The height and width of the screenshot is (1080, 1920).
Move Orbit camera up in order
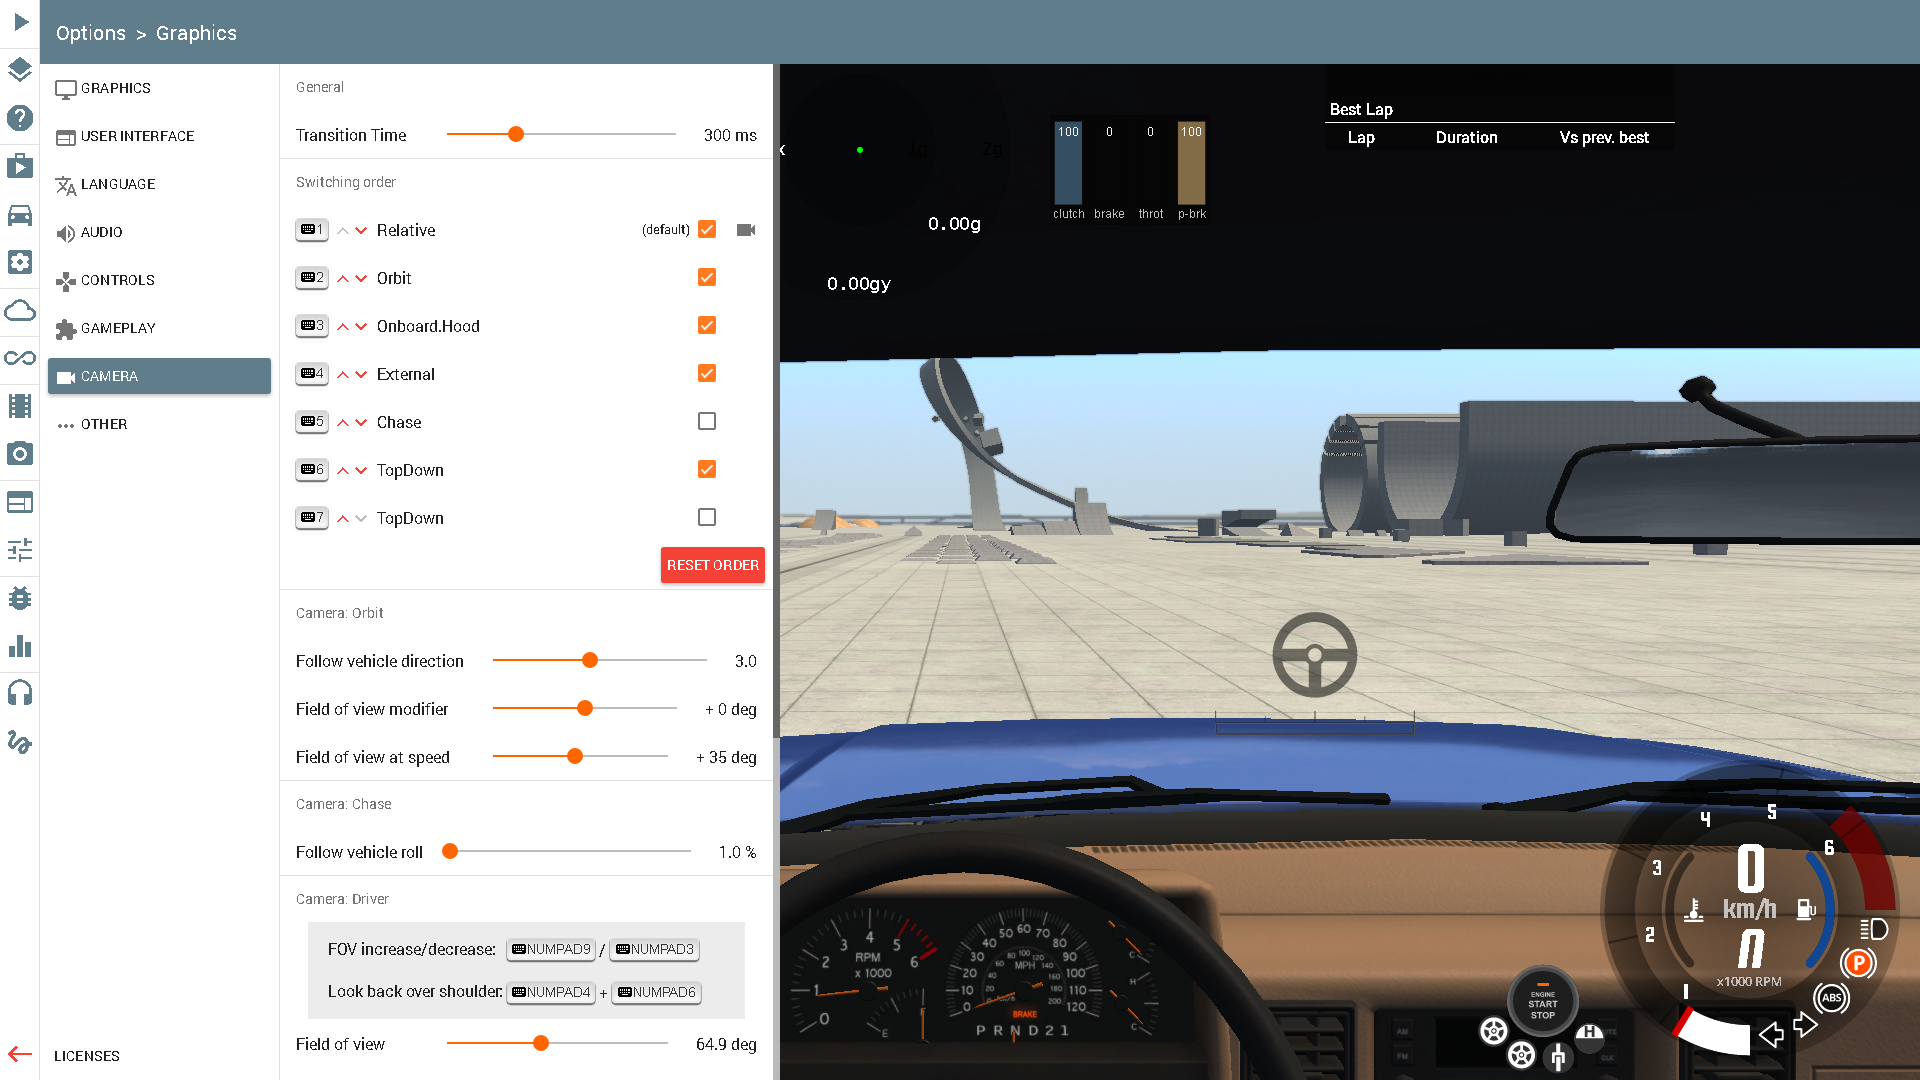343,279
